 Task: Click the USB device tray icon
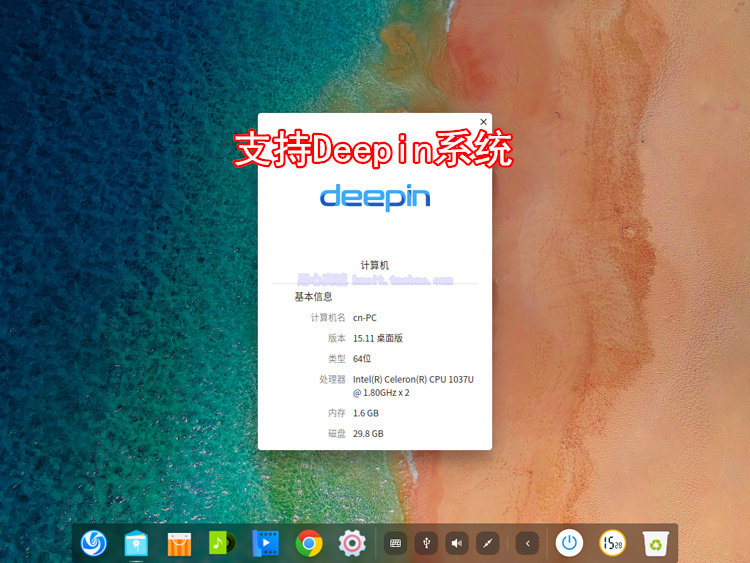pos(426,543)
